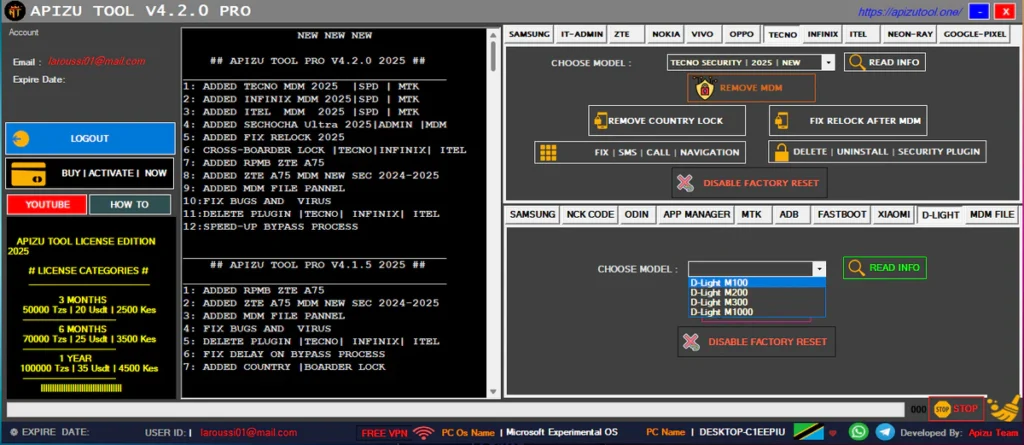Click the changelog scrollbar thumb
This screenshot has height=445, width=1024.
[x=493, y=56]
